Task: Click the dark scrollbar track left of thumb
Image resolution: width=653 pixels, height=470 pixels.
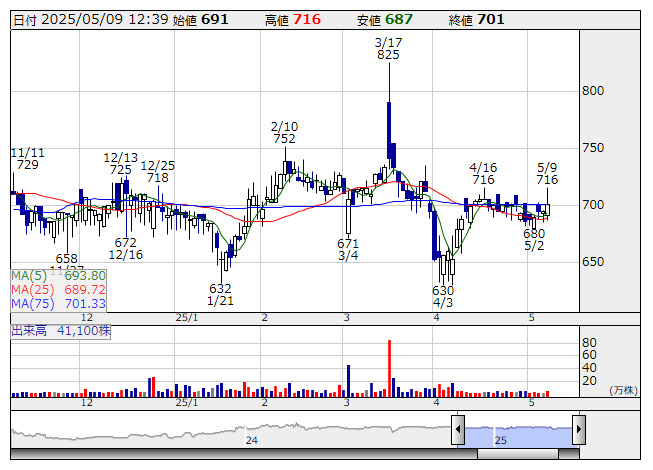Action: coord(244,454)
